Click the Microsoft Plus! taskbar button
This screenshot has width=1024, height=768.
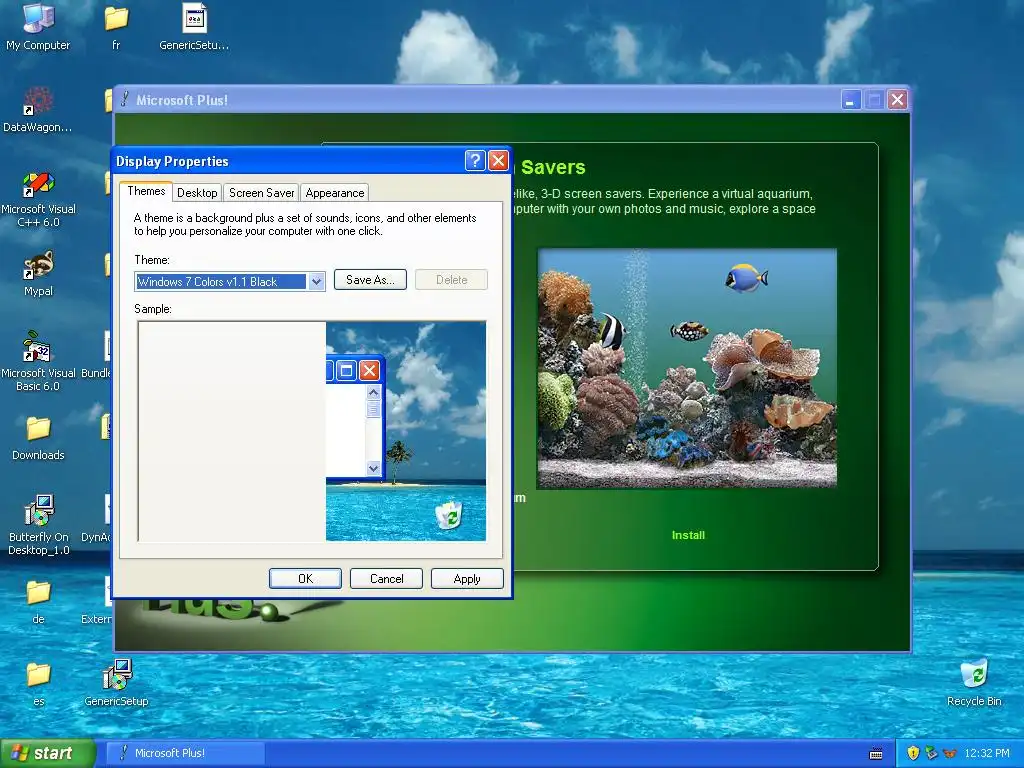185,753
